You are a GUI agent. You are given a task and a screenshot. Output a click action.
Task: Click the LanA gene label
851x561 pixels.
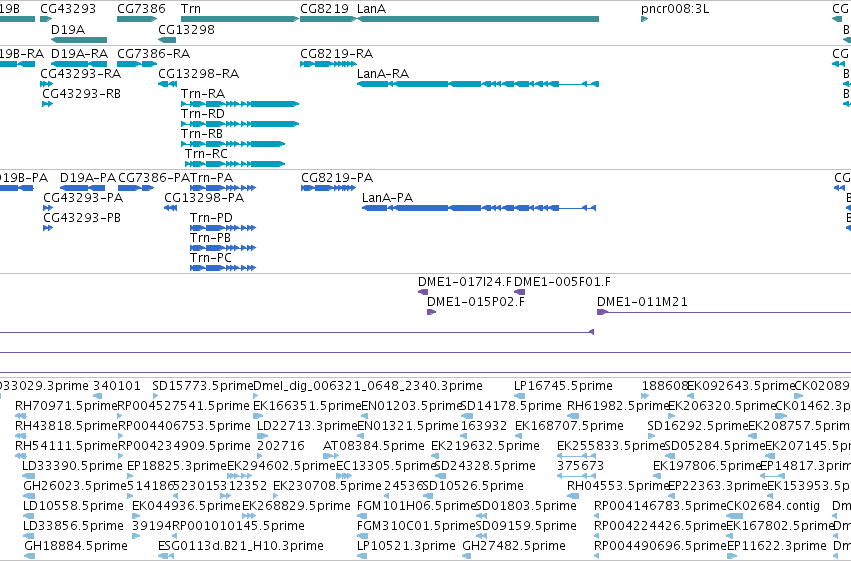tap(371, 9)
